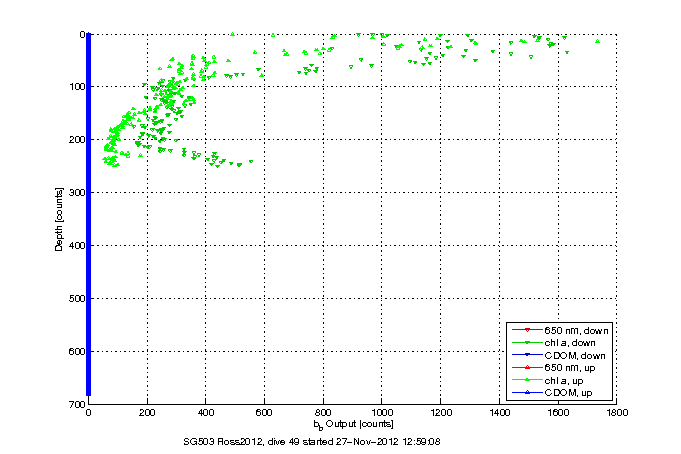The height and width of the screenshot is (454, 681).
Task: Click depth axis tick label '100'
Action: pos(77,87)
